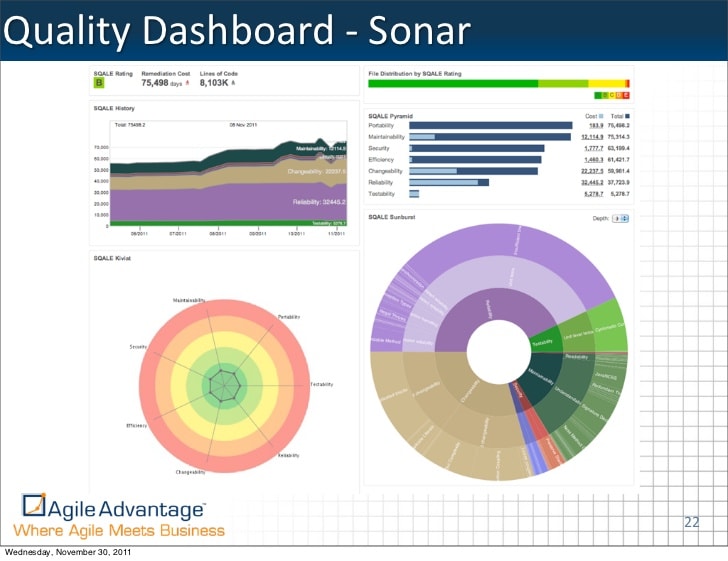This screenshot has height=561, width=728.
Task: Click the trend arrow beside Remediation Cost
Action: (x=190, y=84)
